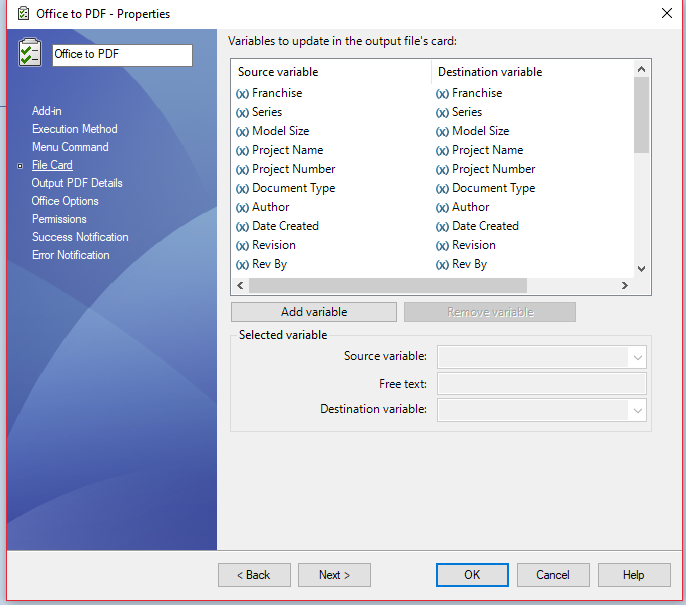The height and width of the screenshot is (605, 686).
Task: Open Output PDF Details page
Action: click(x=77, y=183)
